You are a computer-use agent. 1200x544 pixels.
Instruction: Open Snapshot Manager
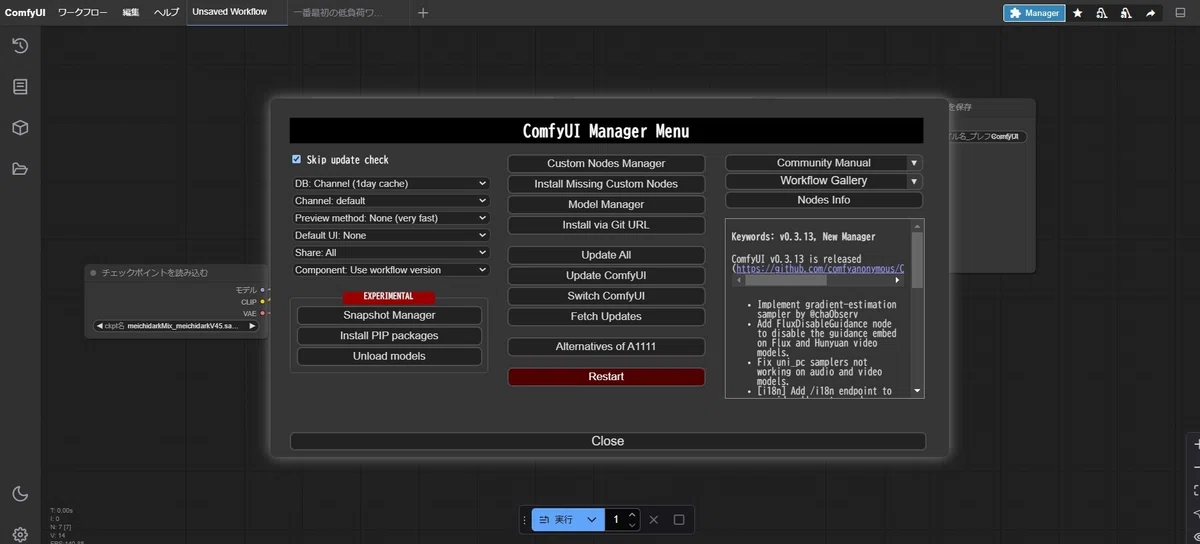389,315
